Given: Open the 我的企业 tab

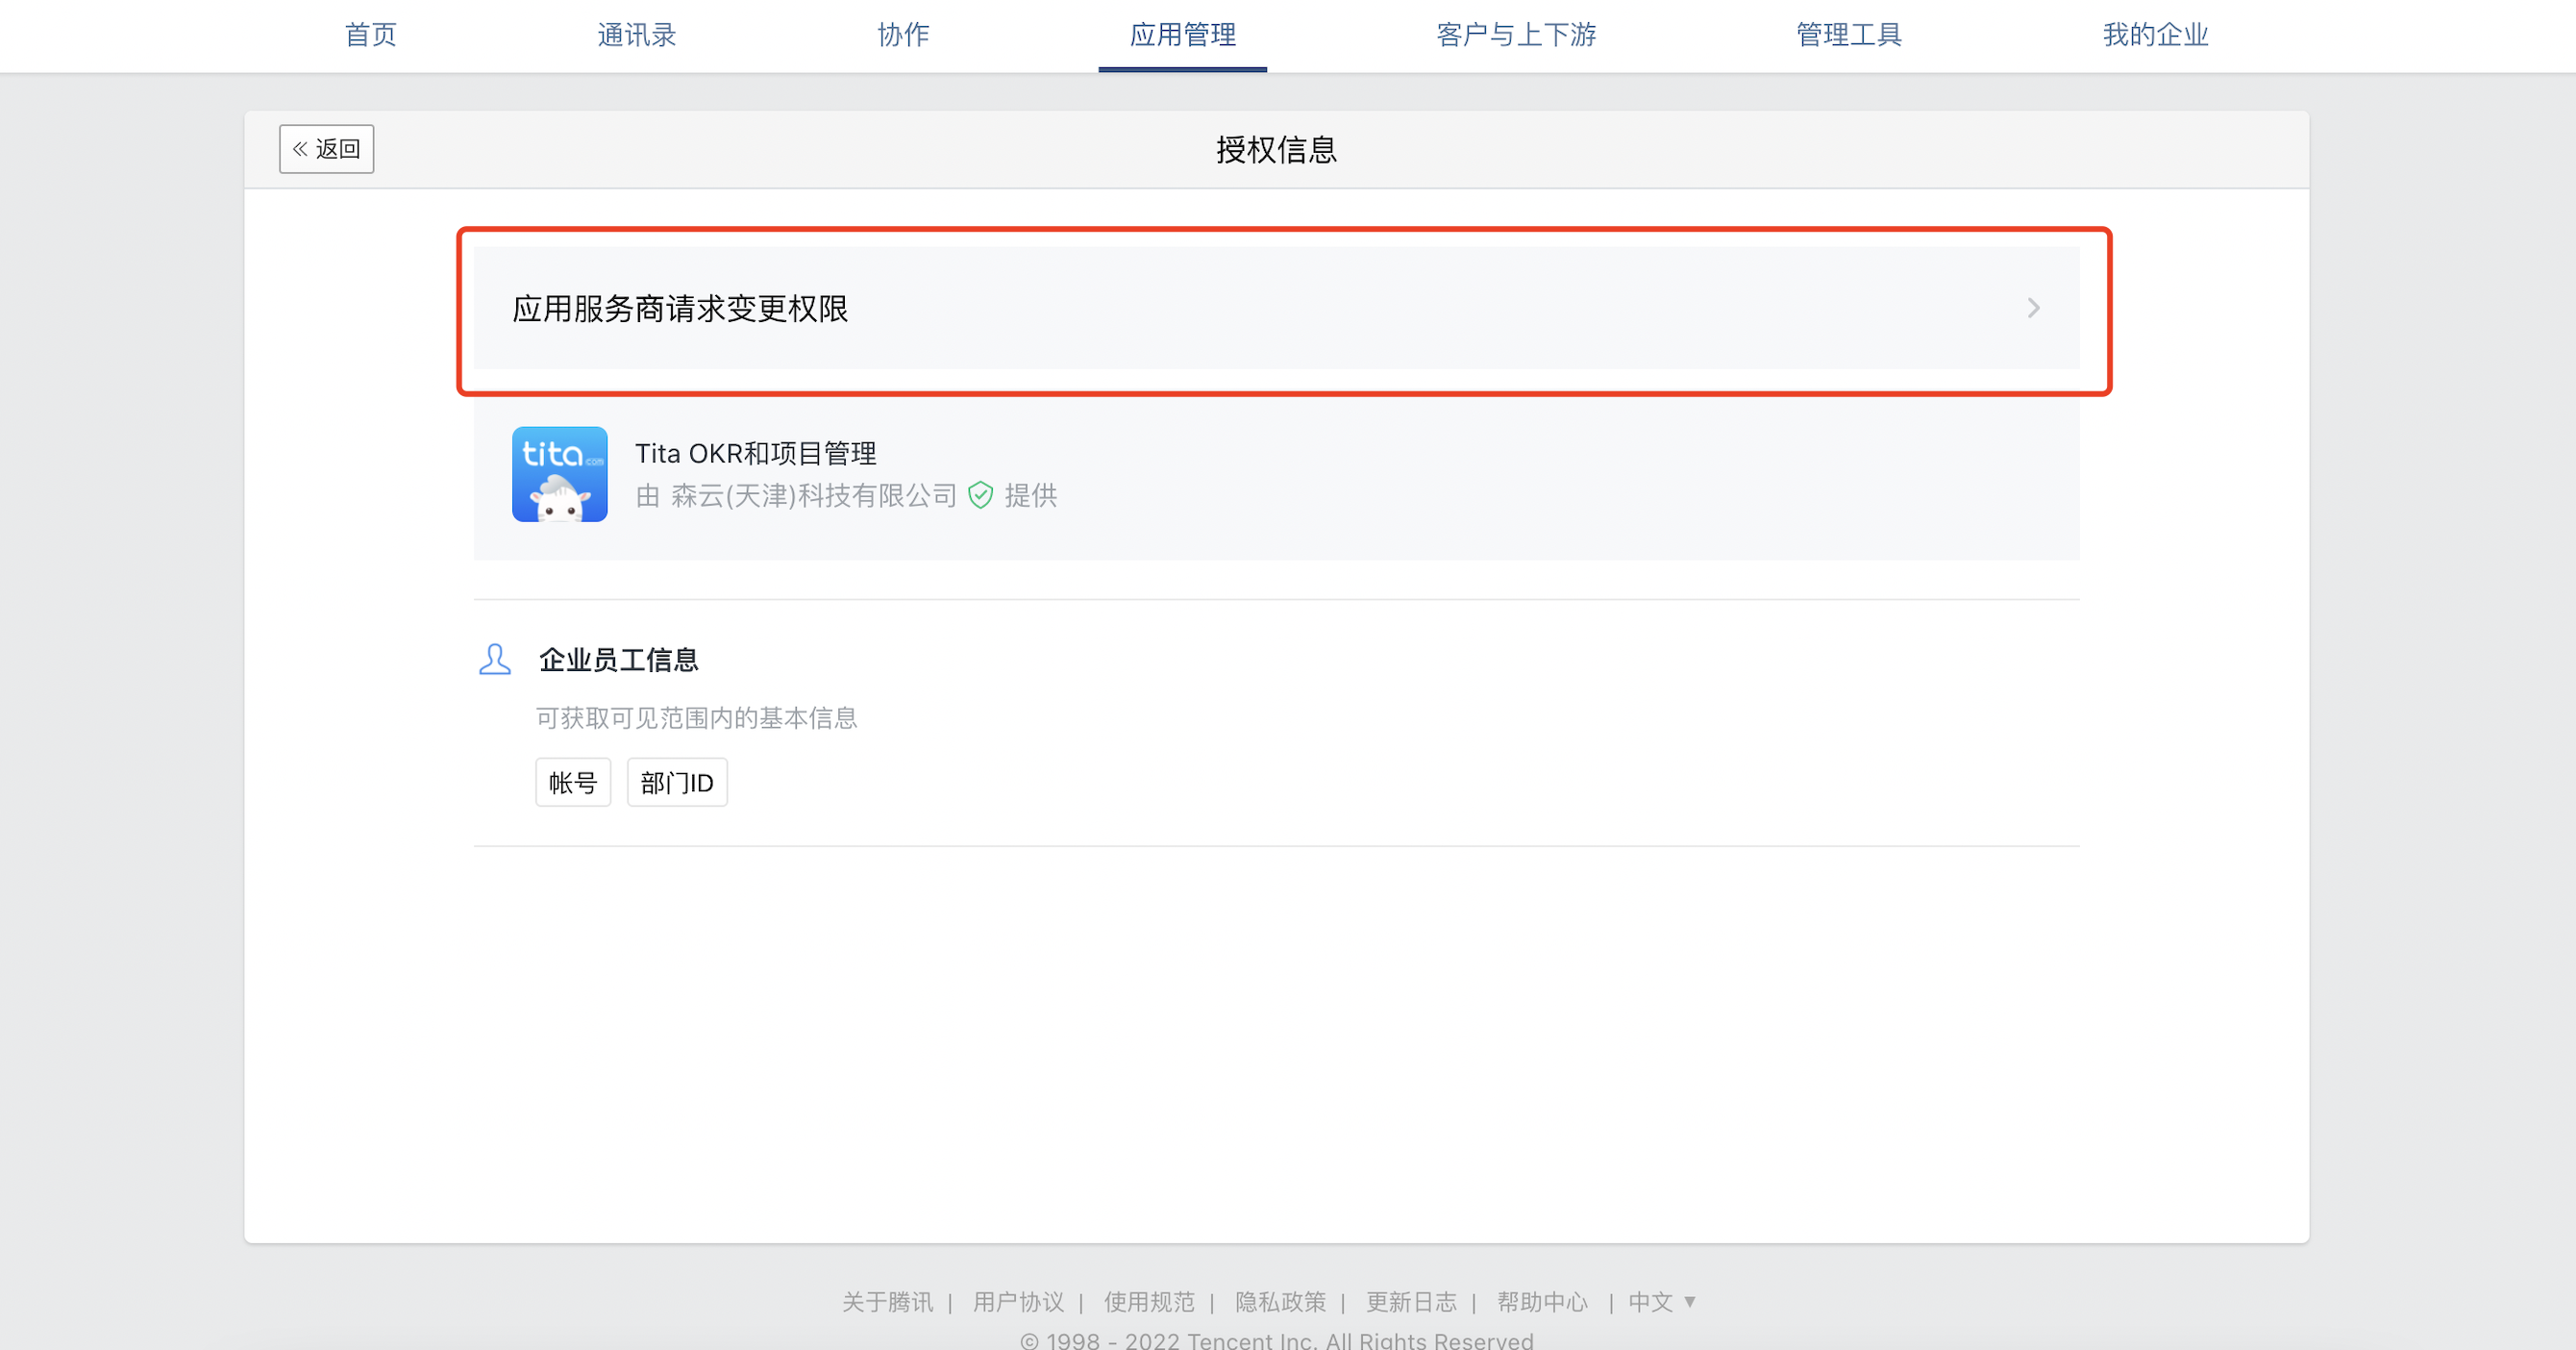Looking at the screenshot, I should point(2155,35).
